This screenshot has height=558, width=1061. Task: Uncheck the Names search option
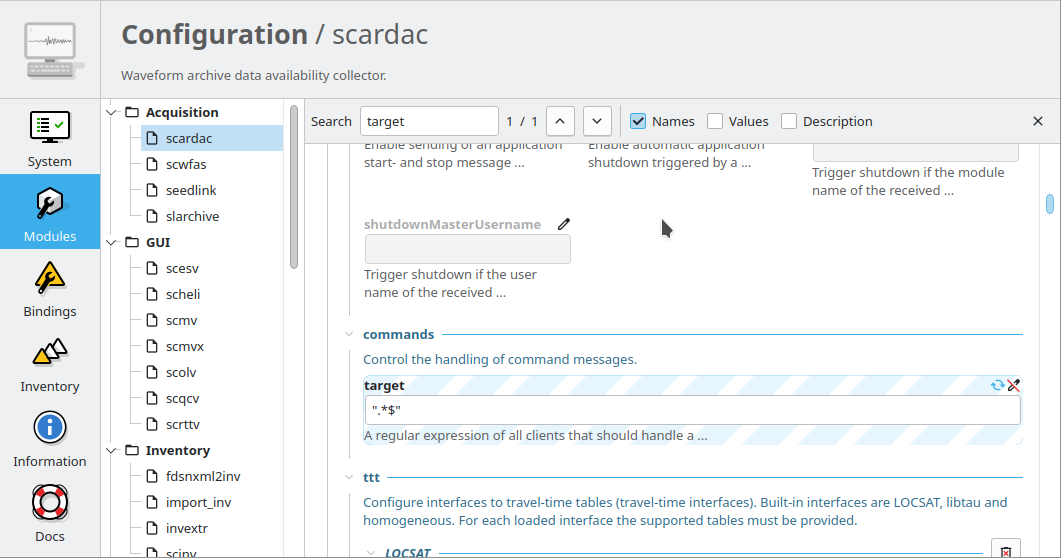638,121
